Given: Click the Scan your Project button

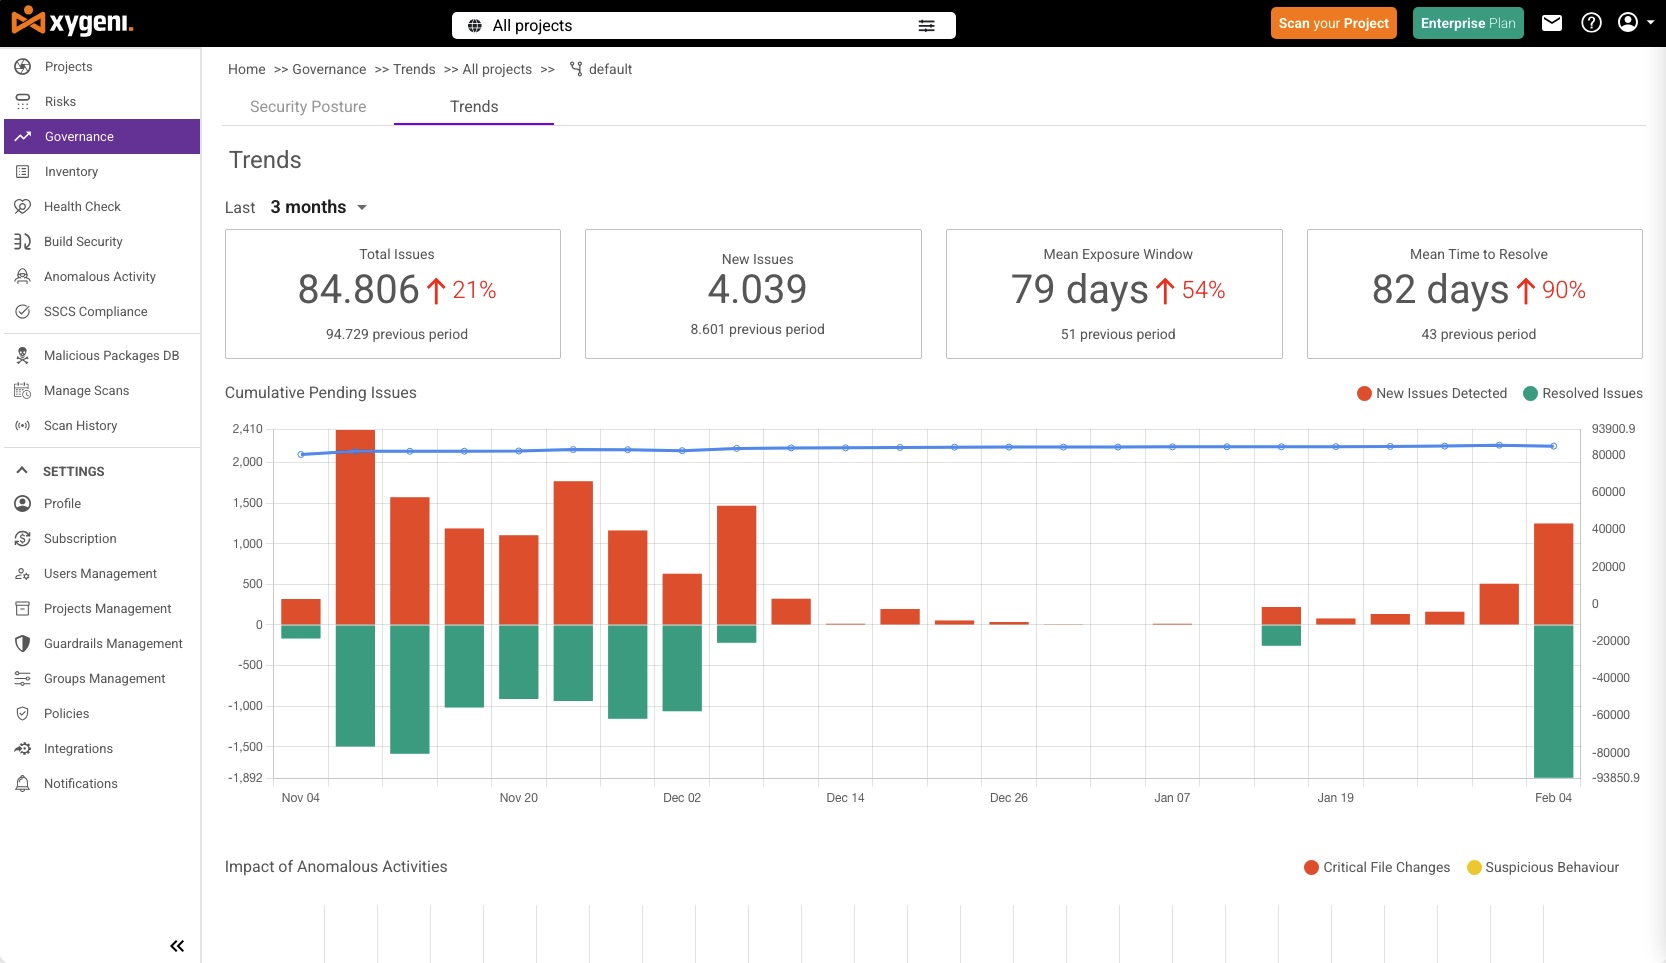Looking at the screenshot, I should 1334,23.
